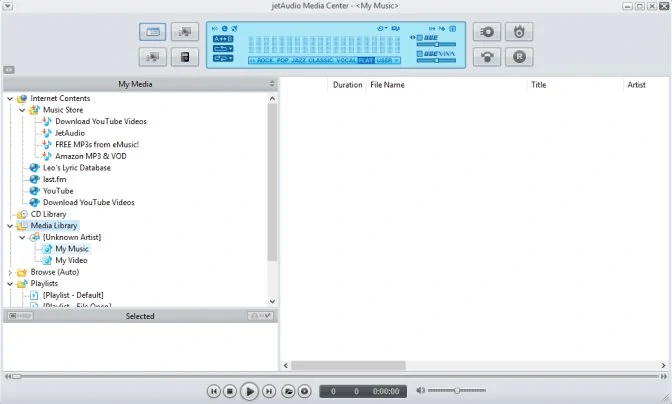The height and width of the screenshot is (404, 672).
Task: Click the eject disc button
Action: (304, 391)
